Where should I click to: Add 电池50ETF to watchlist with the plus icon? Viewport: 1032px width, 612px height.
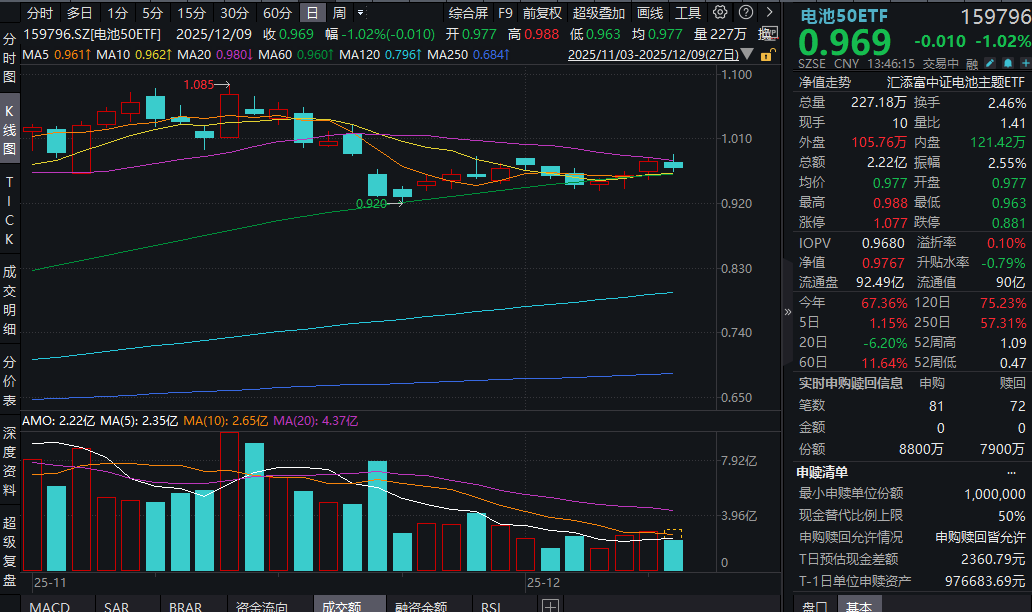pyautogui.click(x=1025, y=63)
